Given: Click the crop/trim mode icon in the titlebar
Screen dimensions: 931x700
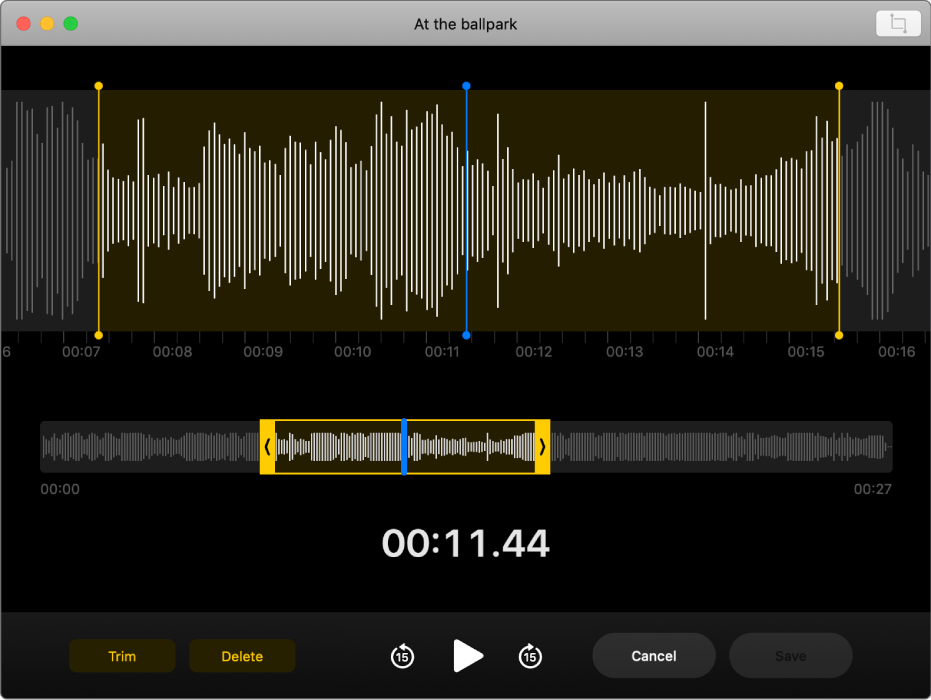Looking at the screenshot, I should click(897, 23).
